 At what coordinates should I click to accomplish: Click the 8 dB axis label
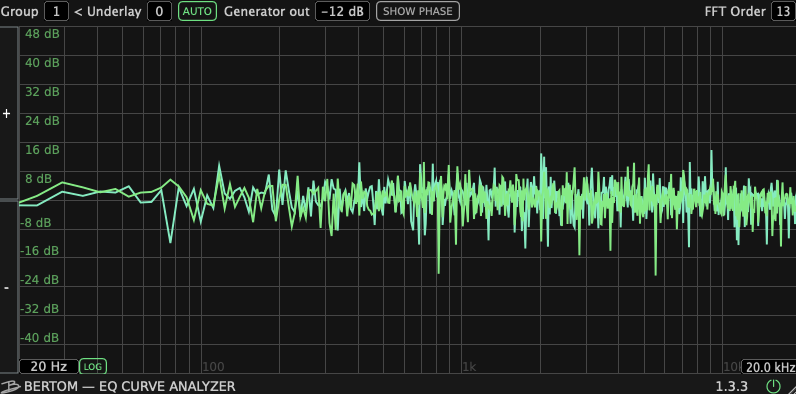(39, 179)
